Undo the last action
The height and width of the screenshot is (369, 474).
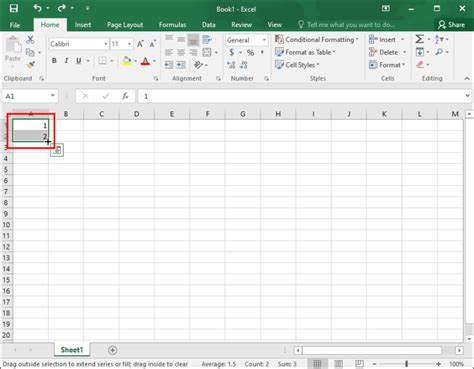(37, 8)
